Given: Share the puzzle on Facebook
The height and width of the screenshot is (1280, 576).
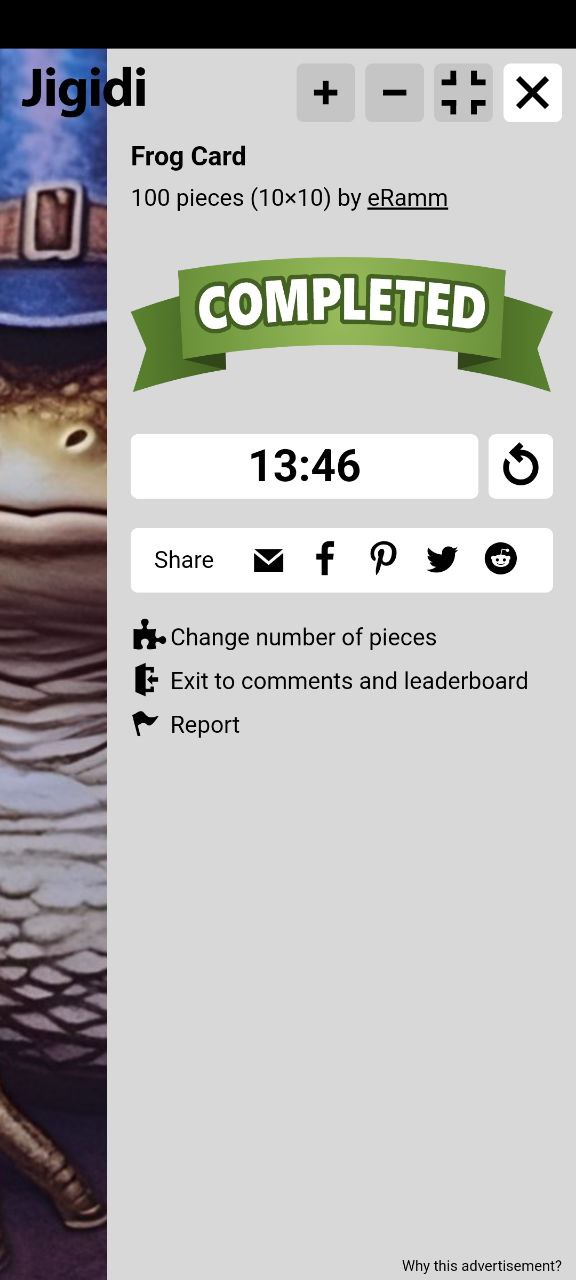Looking at the screenshot, I should click(325, 559).
